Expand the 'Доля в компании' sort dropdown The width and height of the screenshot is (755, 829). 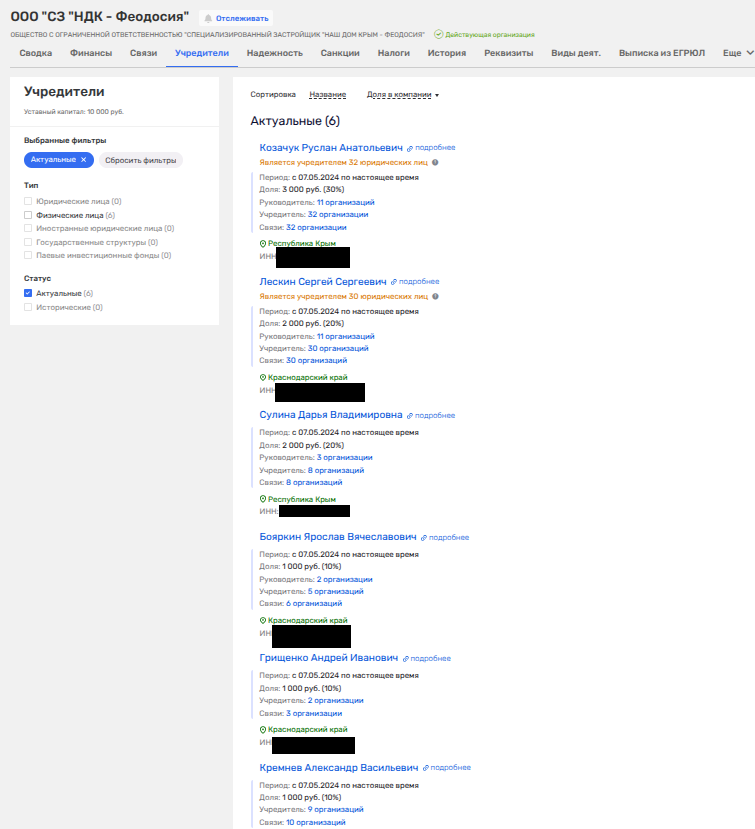click(x=403, y=95)
